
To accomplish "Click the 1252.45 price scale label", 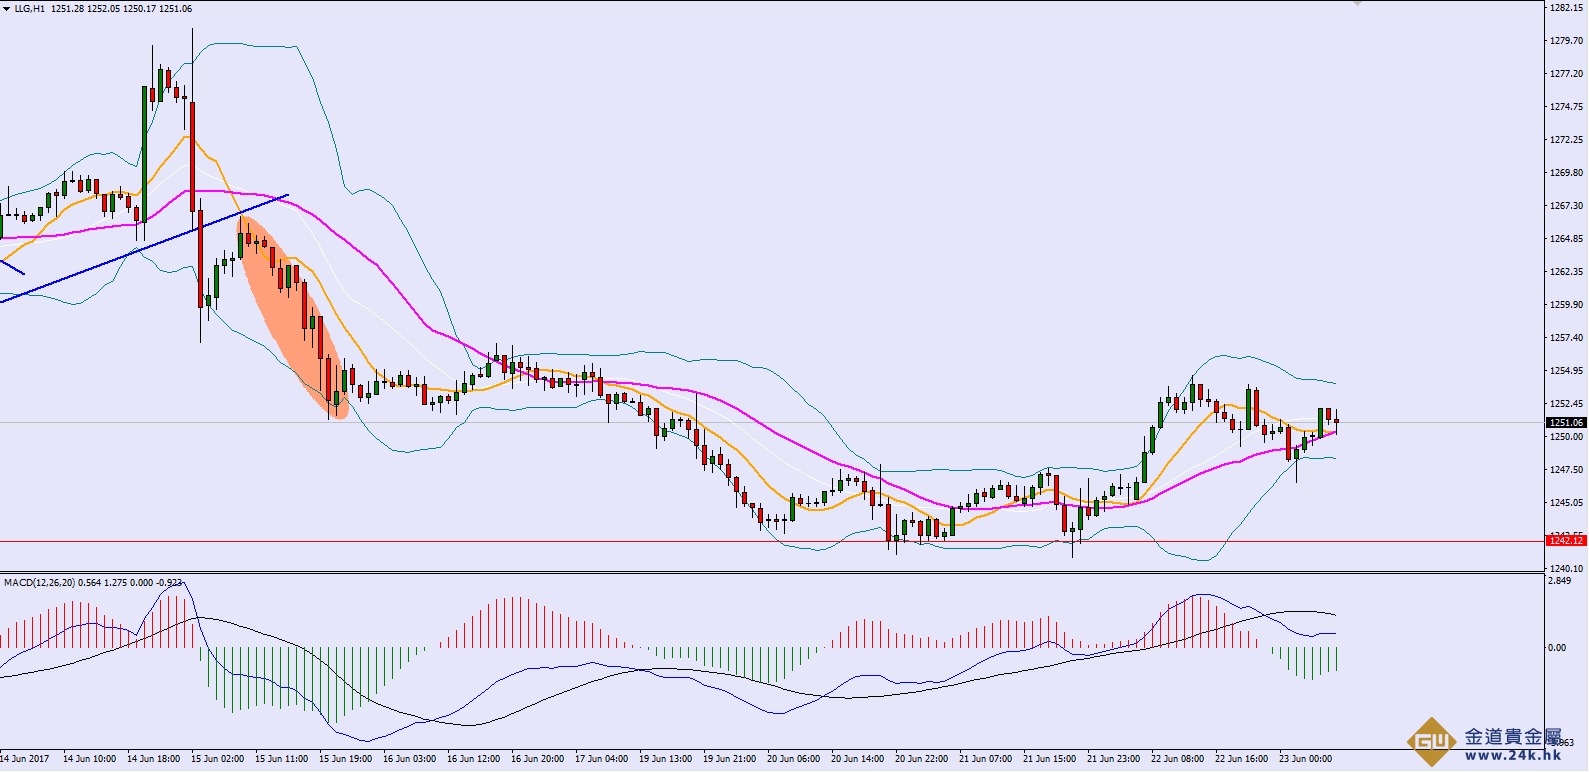I will (x=1566, y=404).
